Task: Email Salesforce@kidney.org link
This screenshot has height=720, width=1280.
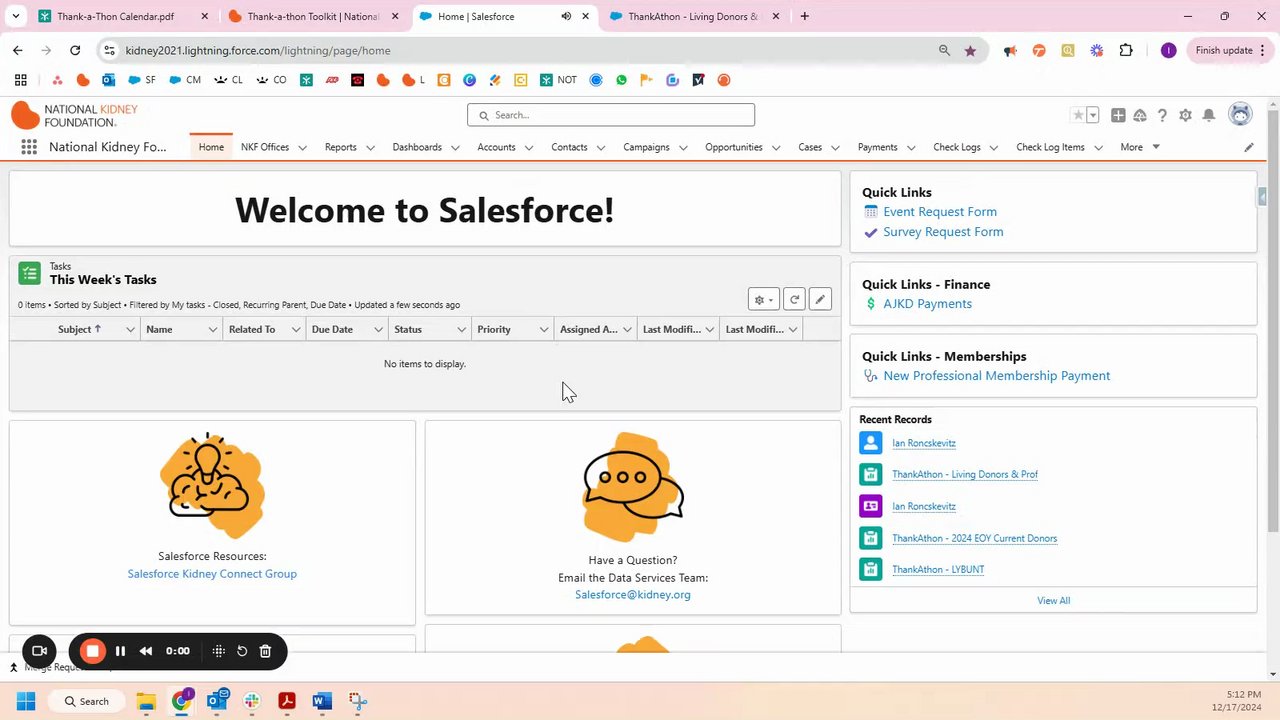Action: coord(633,595)
